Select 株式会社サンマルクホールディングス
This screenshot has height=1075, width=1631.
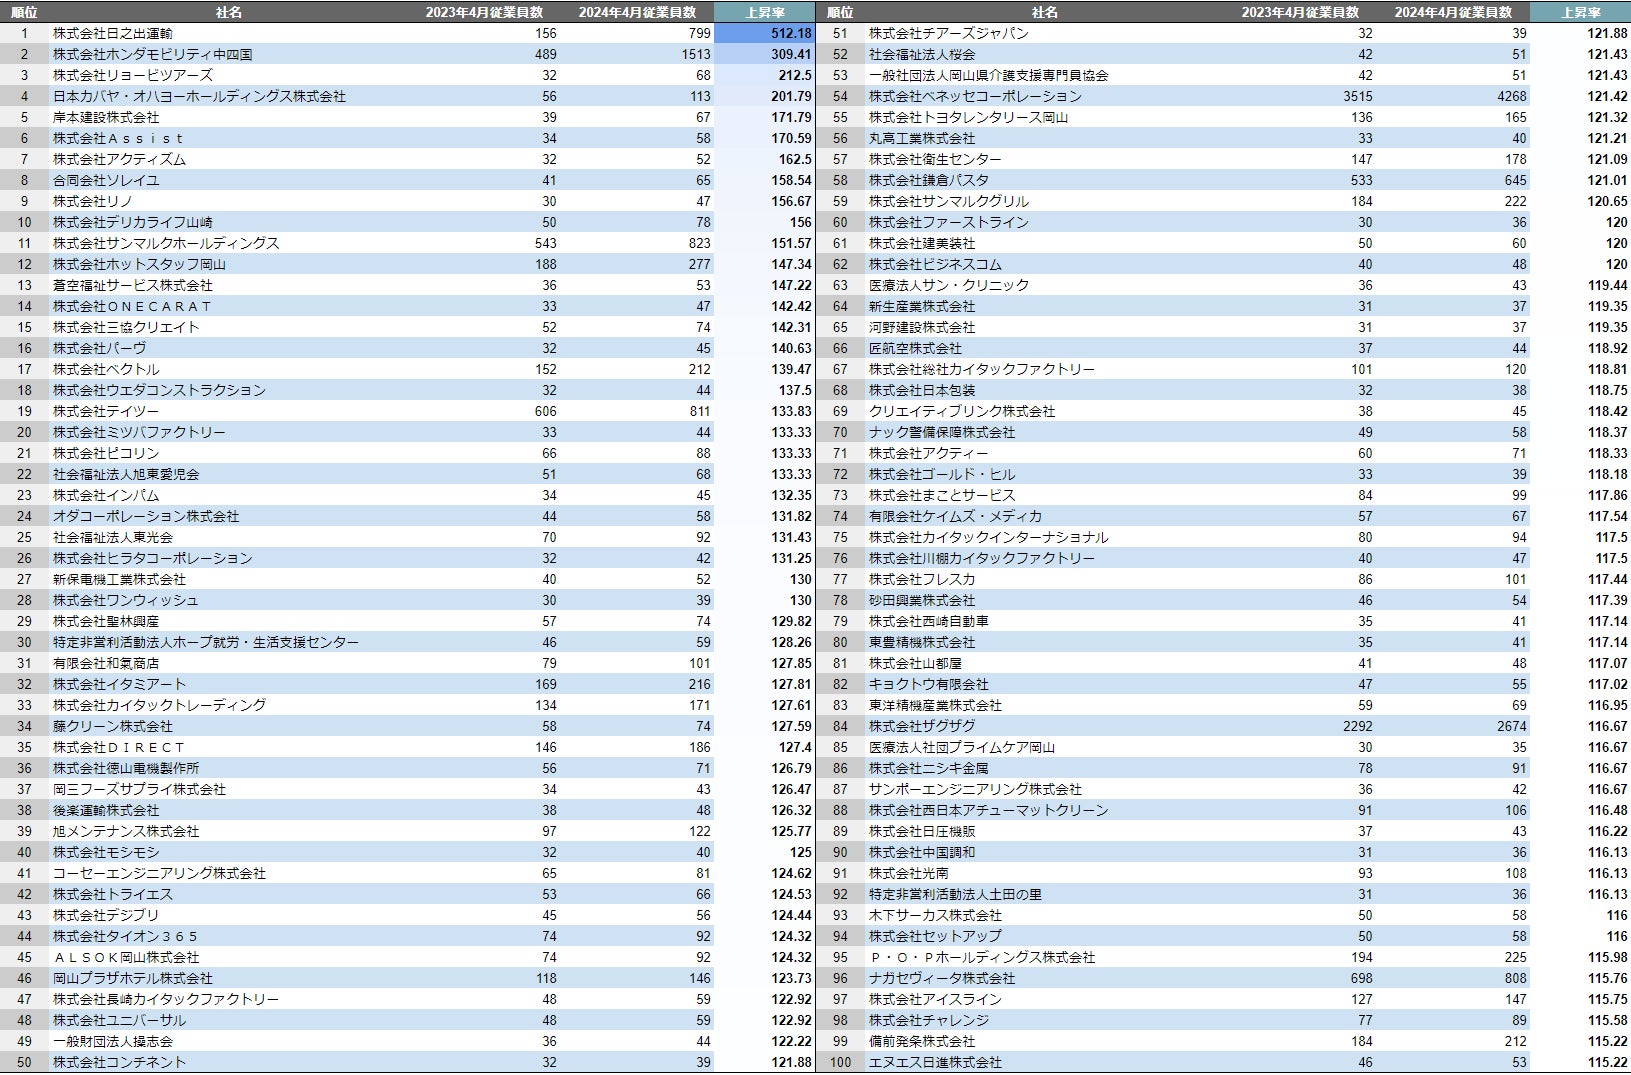coord(166,243)
